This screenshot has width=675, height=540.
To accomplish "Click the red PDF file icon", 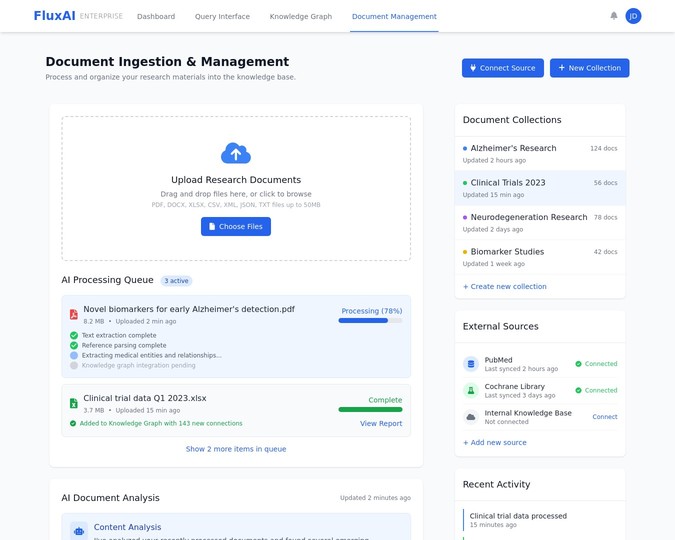I will pyautogui.click(x=74, y=314).
